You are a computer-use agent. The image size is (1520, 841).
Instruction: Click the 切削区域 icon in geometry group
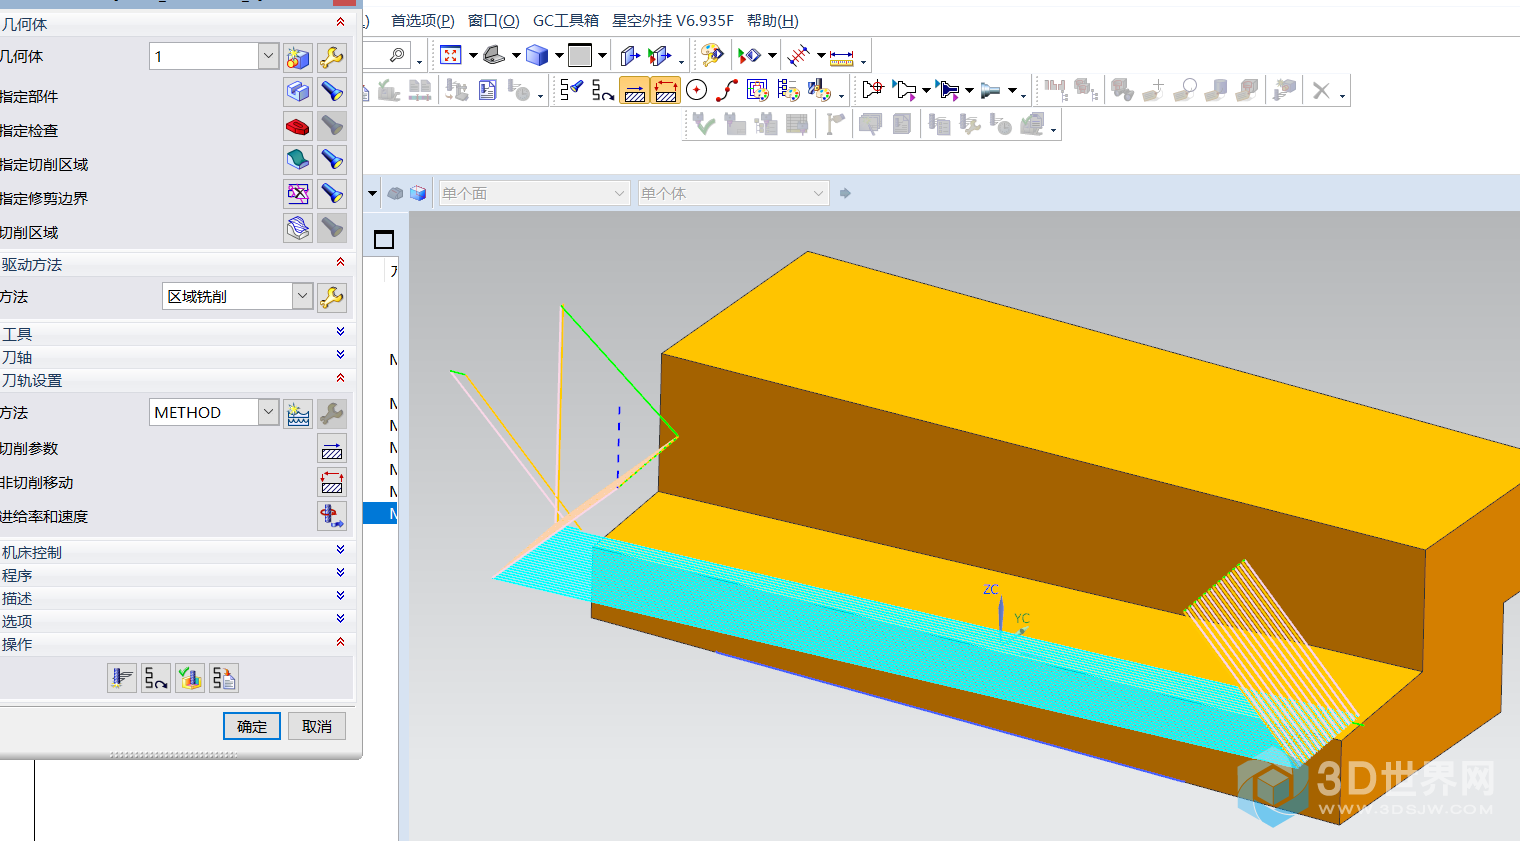point(298,228)
